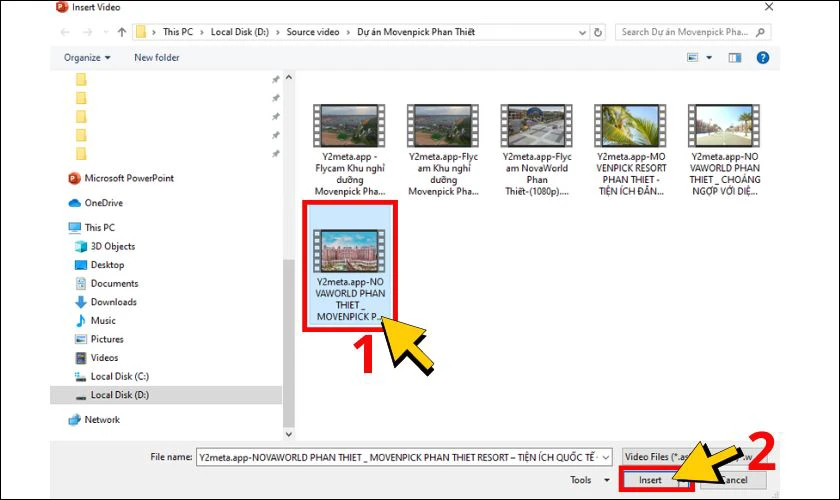Open the view options dropdown arrow
Image resolution: width=840 pixels, height=500 pixels.
pyautogui.click(x=709, y=57)
